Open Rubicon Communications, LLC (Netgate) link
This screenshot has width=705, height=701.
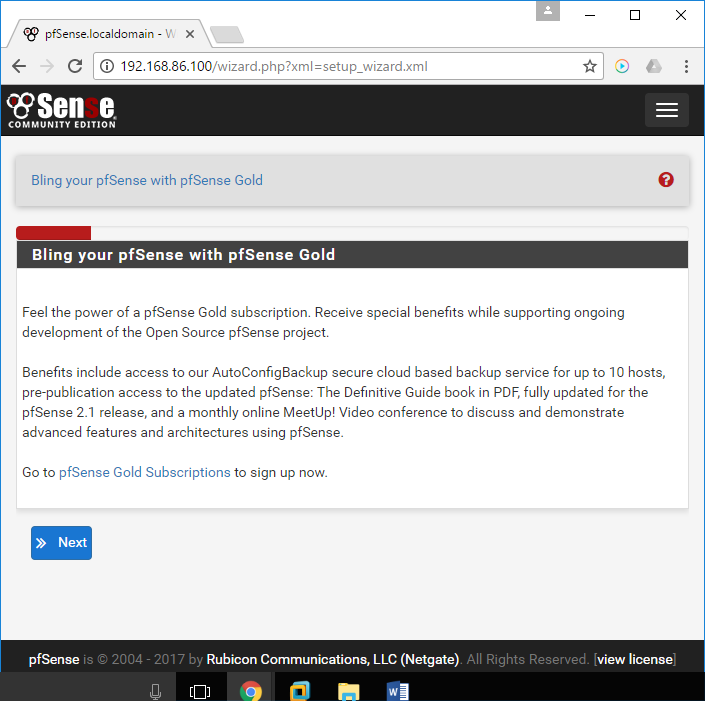point(333,659)
